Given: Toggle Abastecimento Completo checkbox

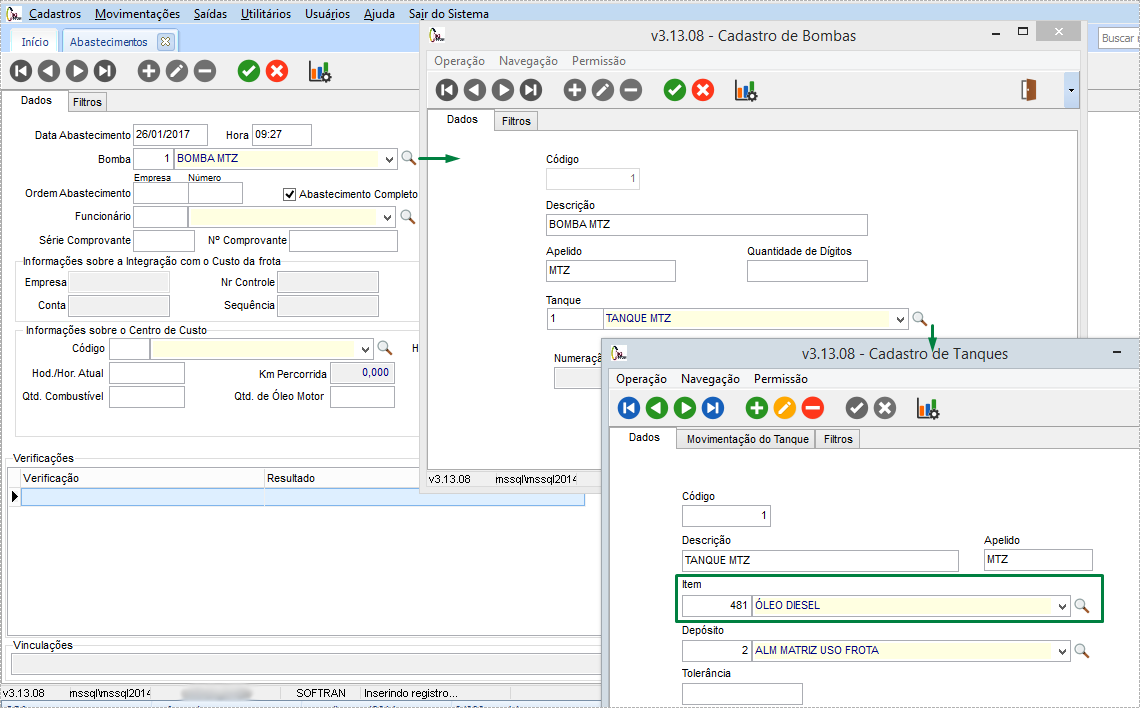Looking at the screenshot, I should 290,194.
